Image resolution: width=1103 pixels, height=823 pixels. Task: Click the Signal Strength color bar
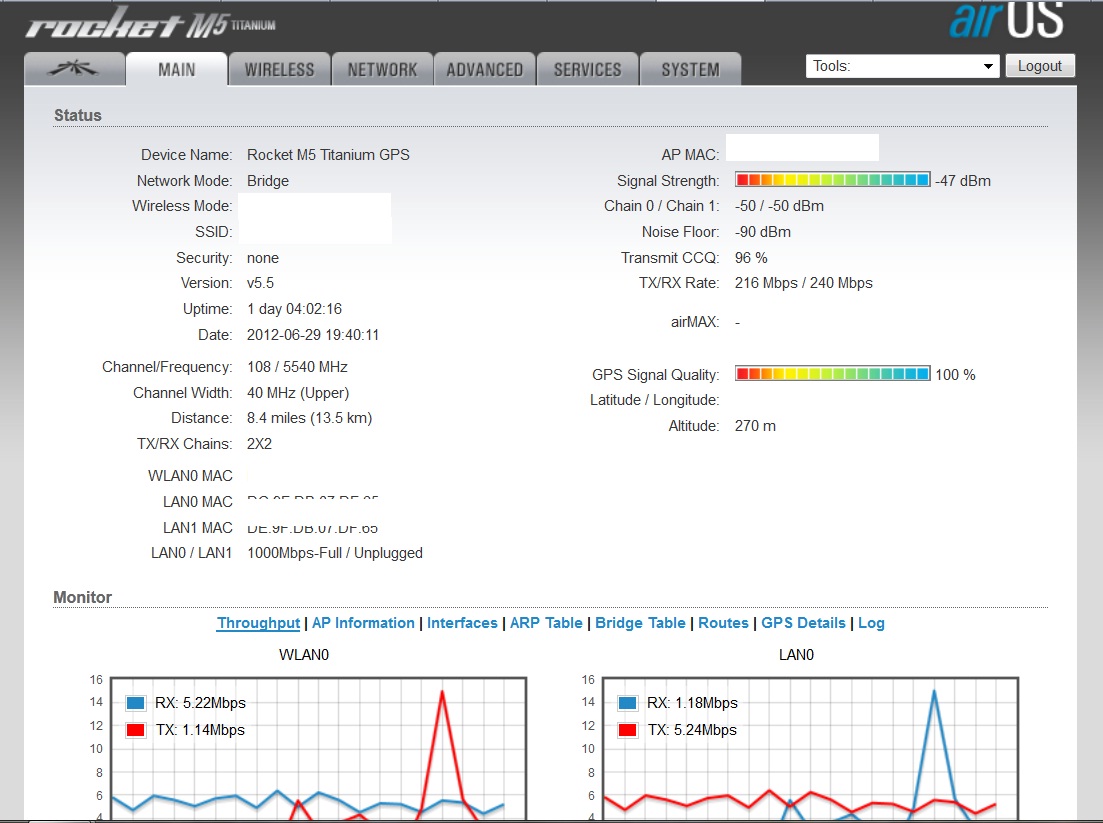pyautogui.click(x=832, y=180)
